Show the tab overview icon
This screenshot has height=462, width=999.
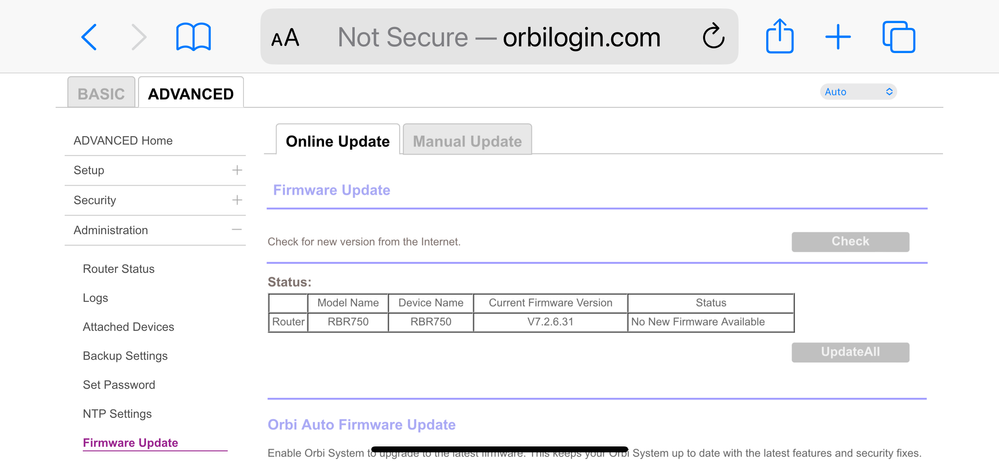(898, 38)
